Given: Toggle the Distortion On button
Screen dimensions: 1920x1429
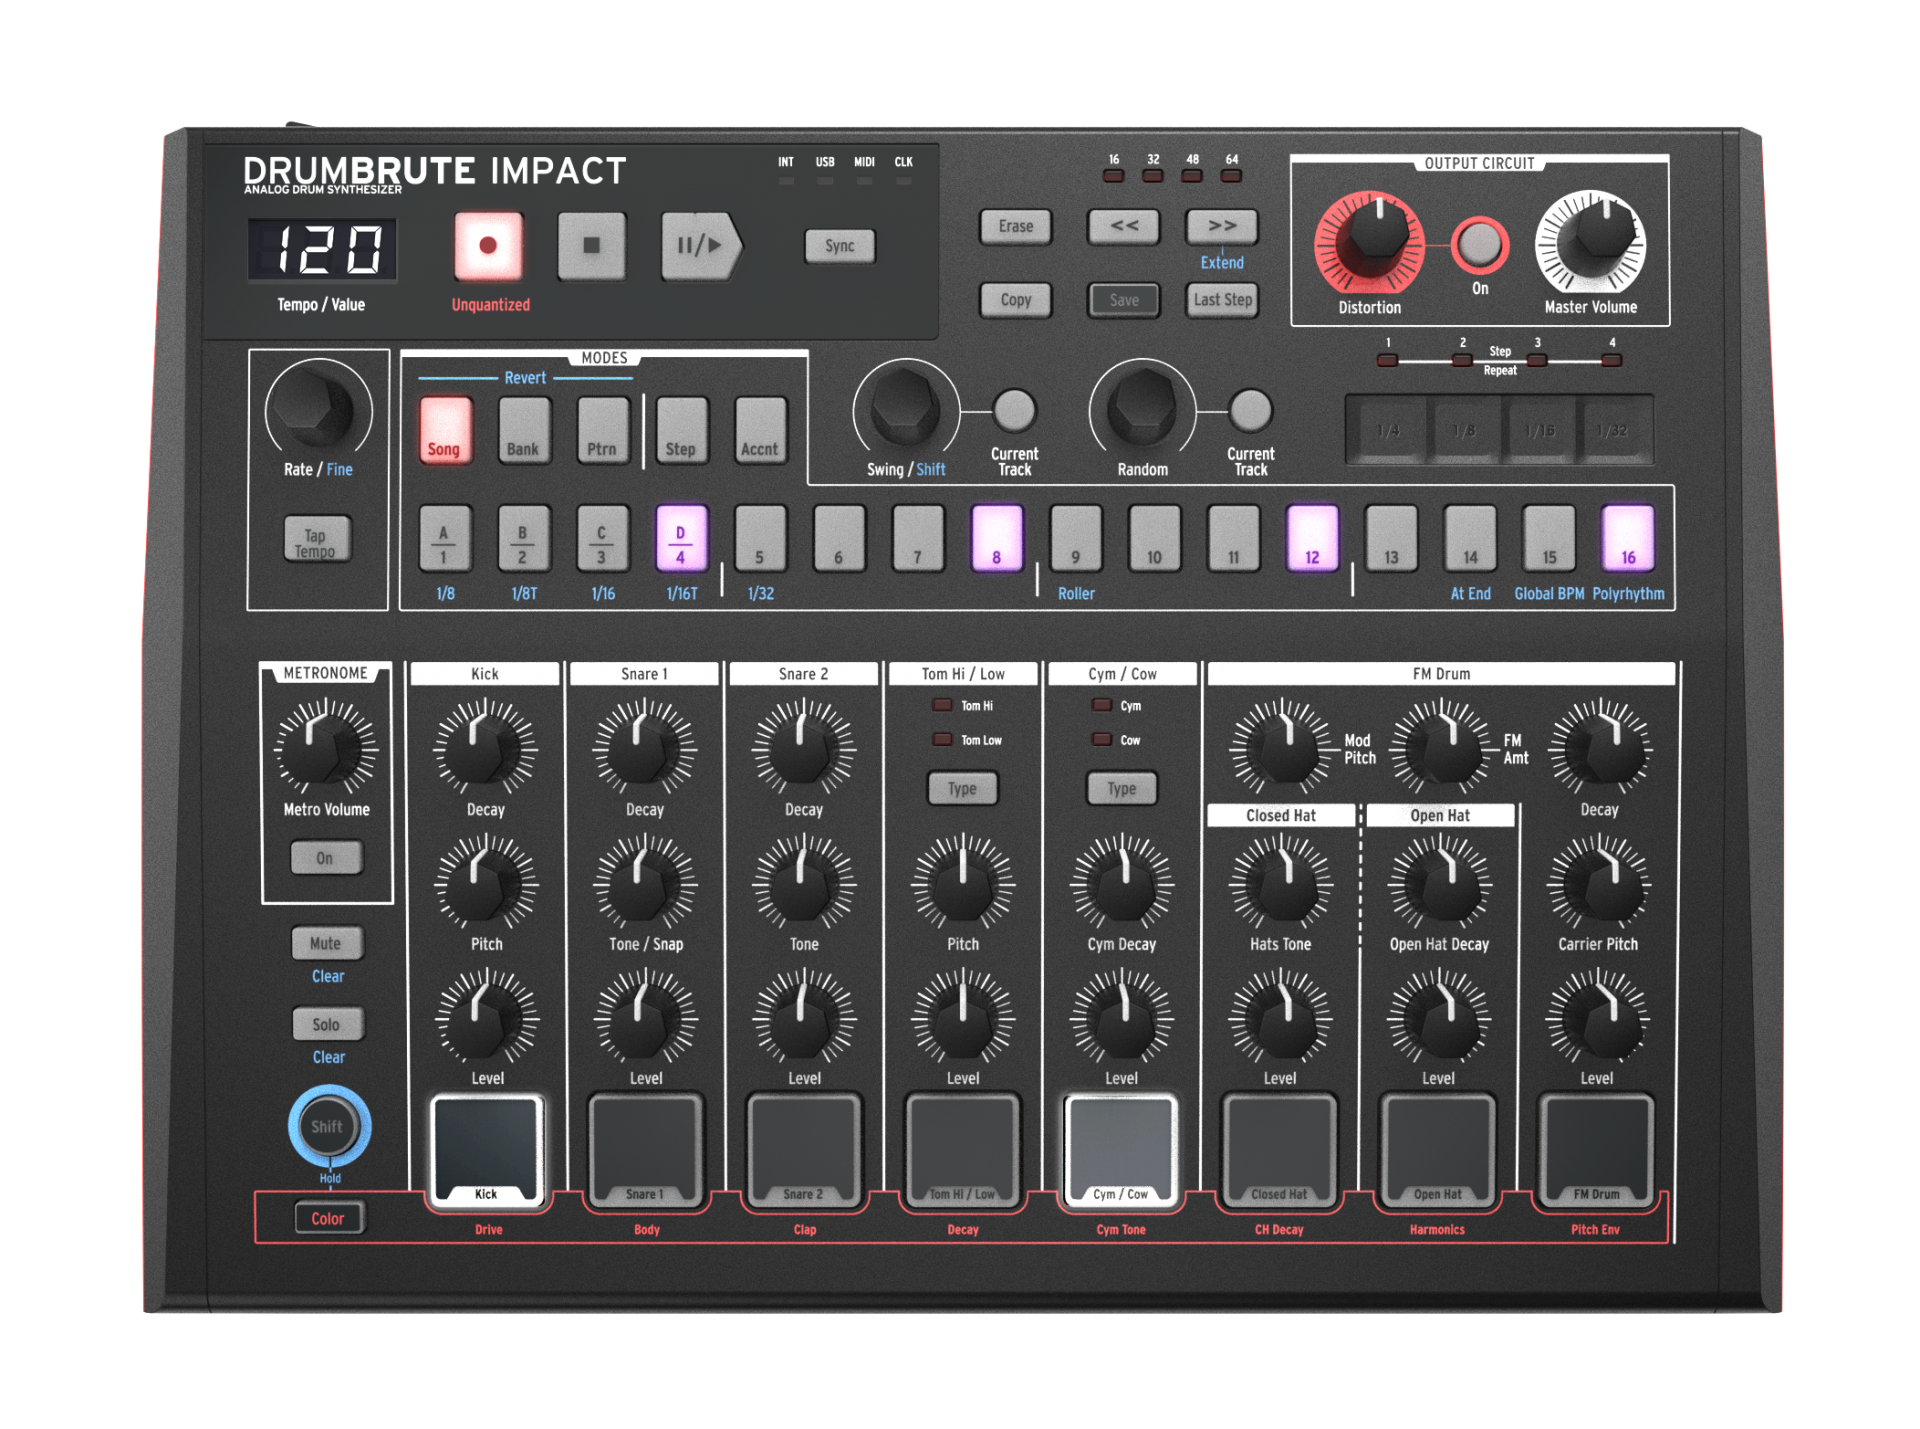Looking at the screenshot, I should [1480, 244].
